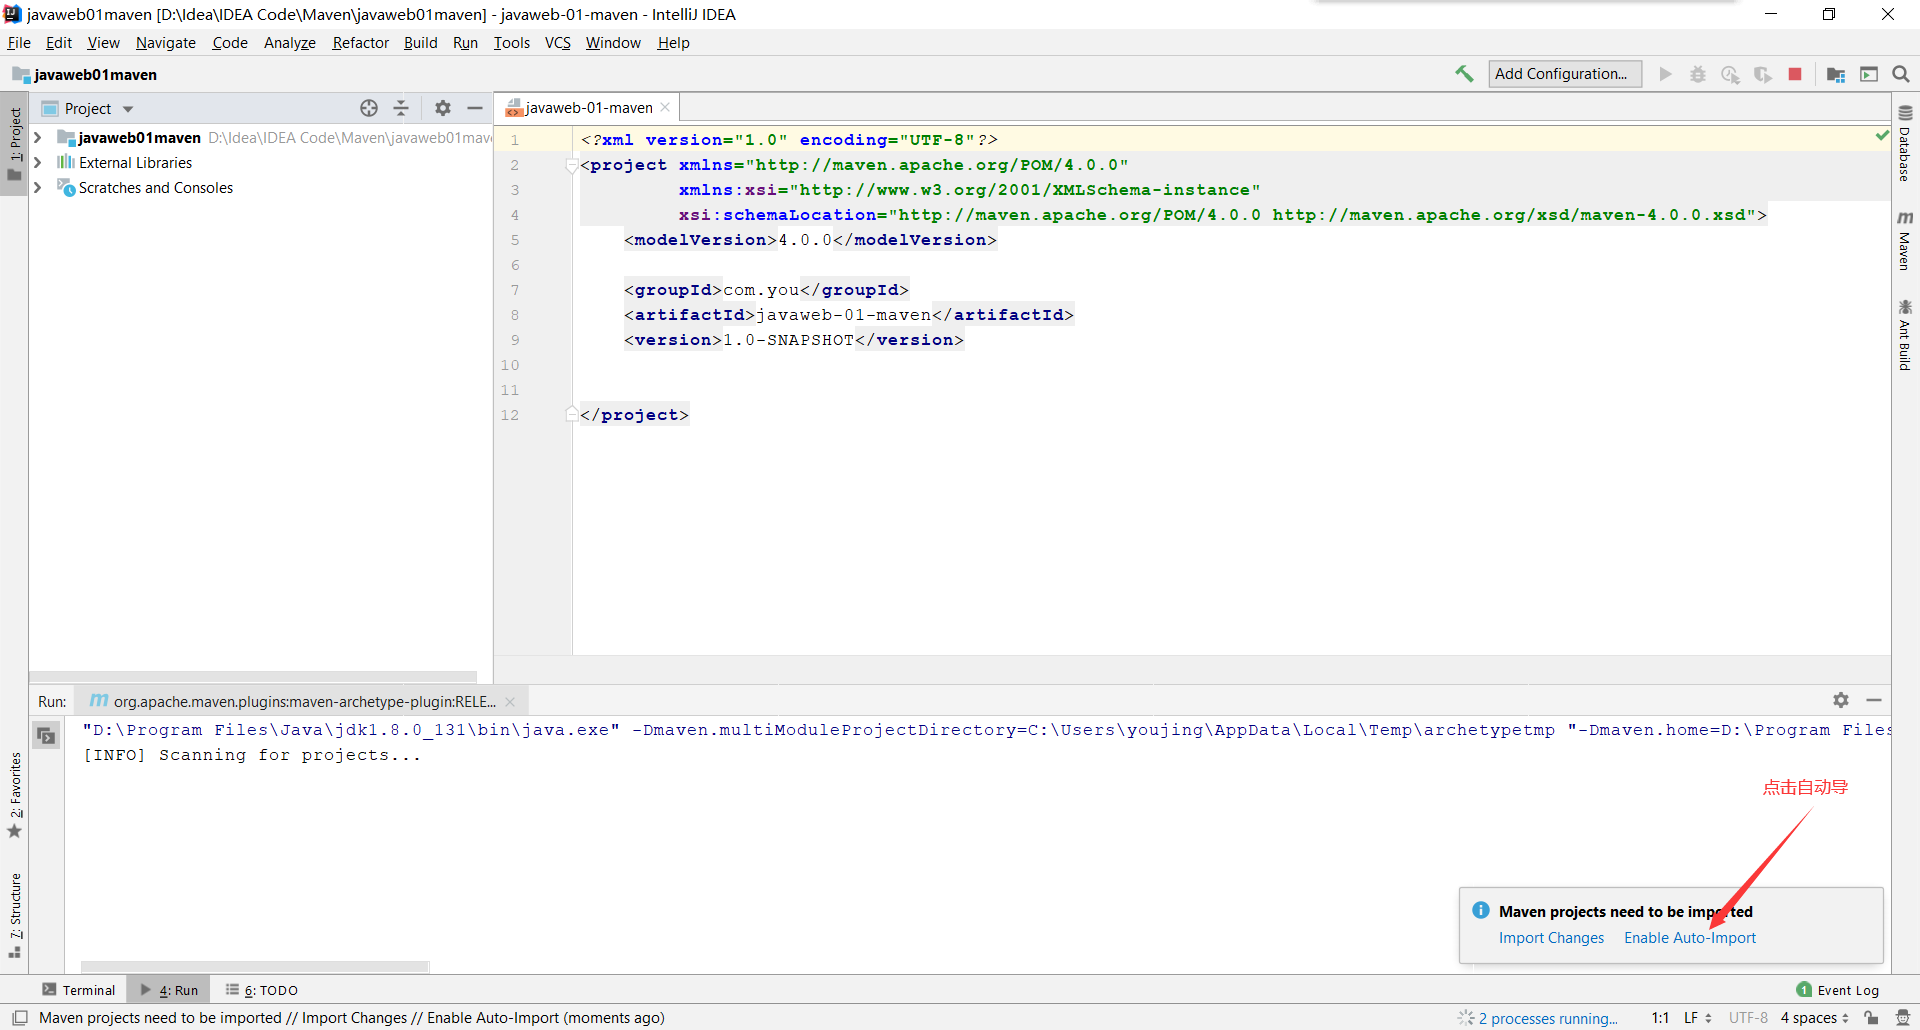Click the Build project hammer icon
This screenshot has height=1030, width=1920.
pos(1464,74)
